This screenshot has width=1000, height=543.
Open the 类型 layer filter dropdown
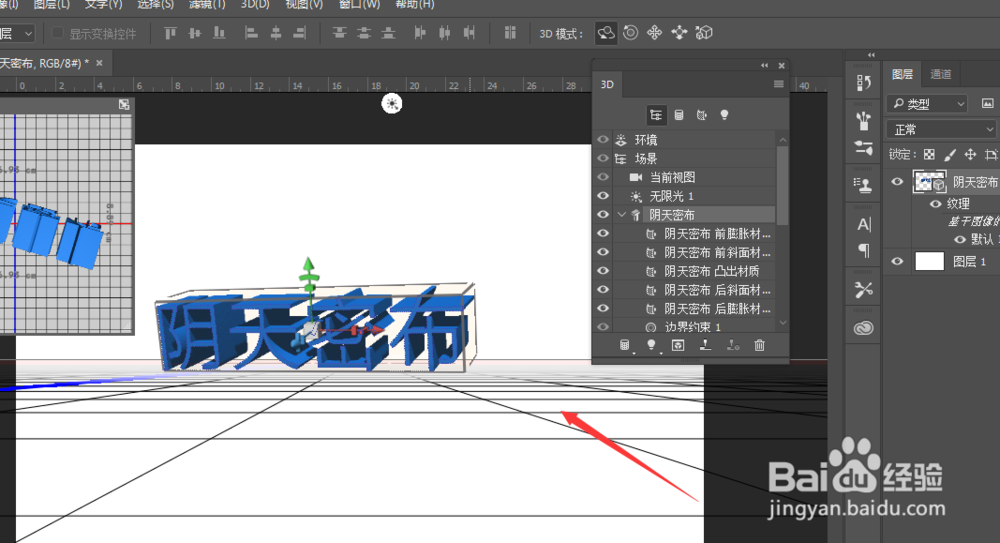[927, 103]
